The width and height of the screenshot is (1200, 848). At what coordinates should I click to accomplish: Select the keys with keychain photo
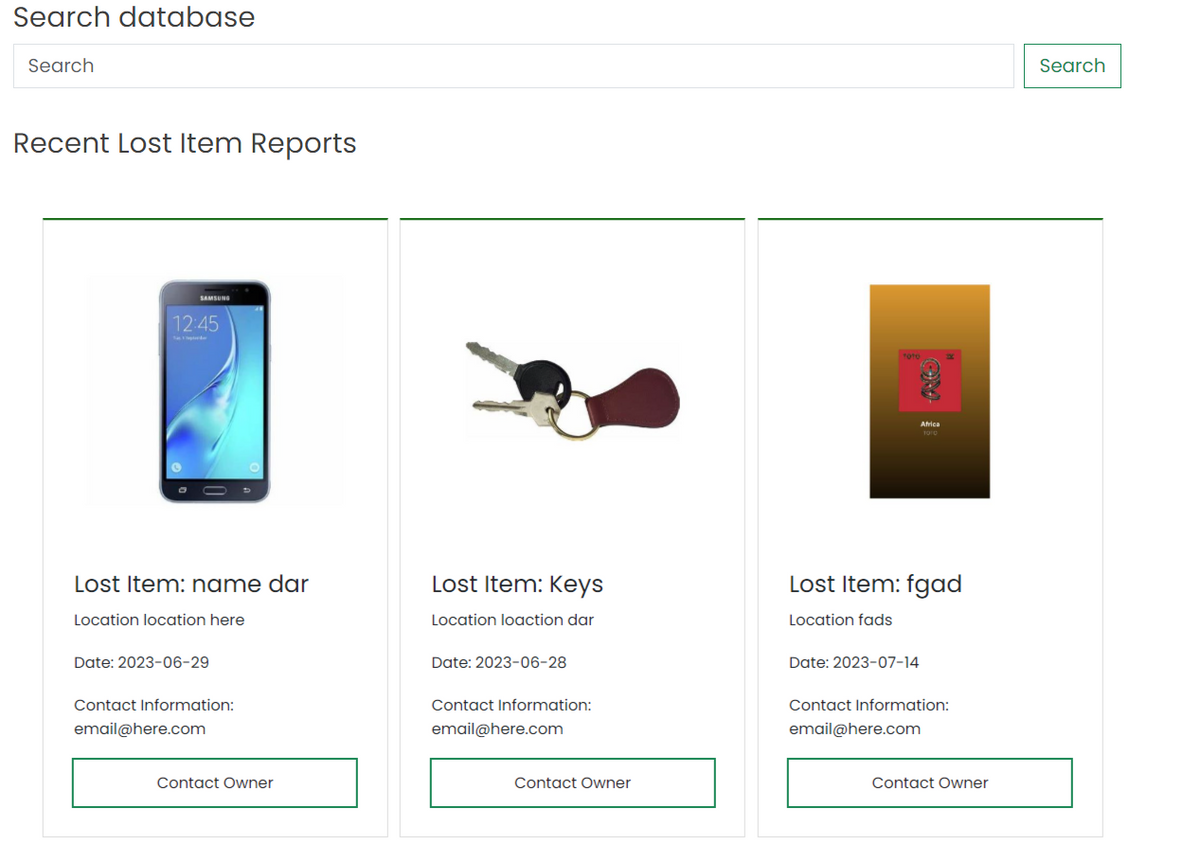click(x=572, y=391)
